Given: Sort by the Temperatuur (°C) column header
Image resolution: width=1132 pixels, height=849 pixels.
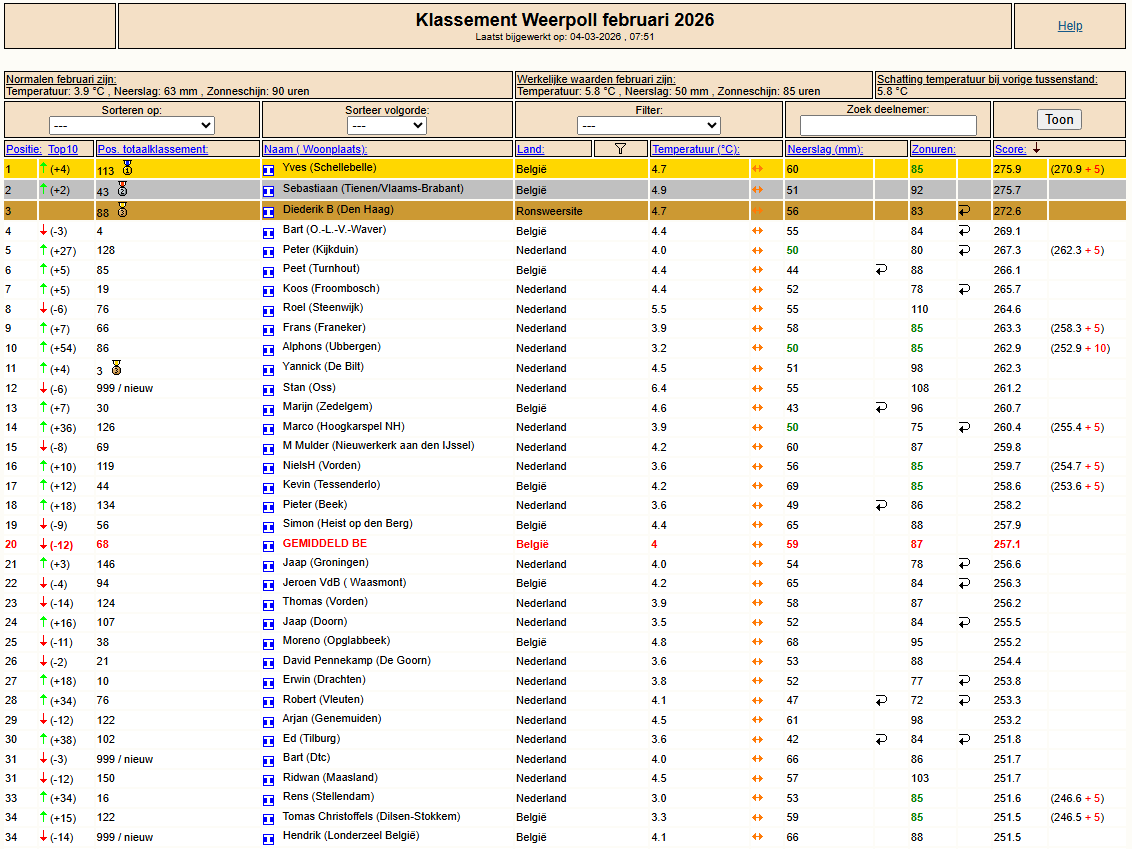Looking at the screenshot, I should 695,149.
